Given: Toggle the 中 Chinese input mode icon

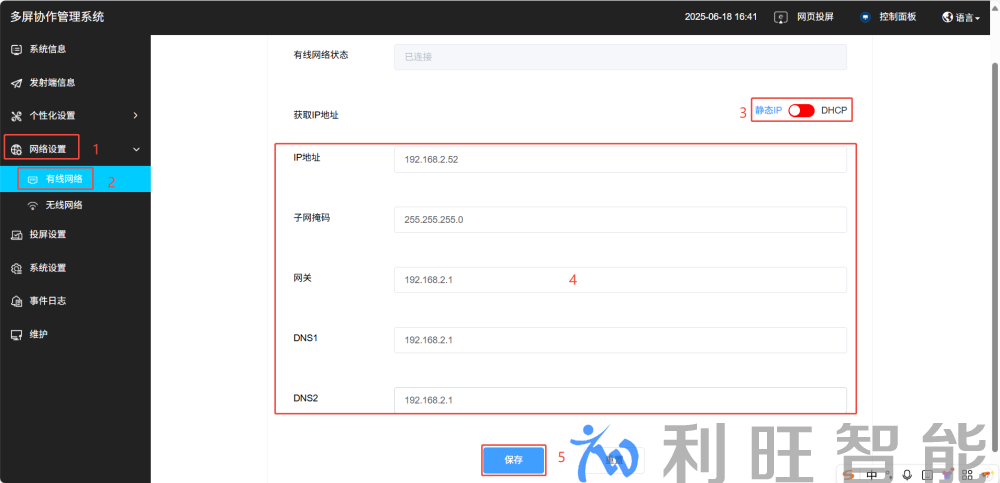Looking at the screenshot, I should coord(872,475).
